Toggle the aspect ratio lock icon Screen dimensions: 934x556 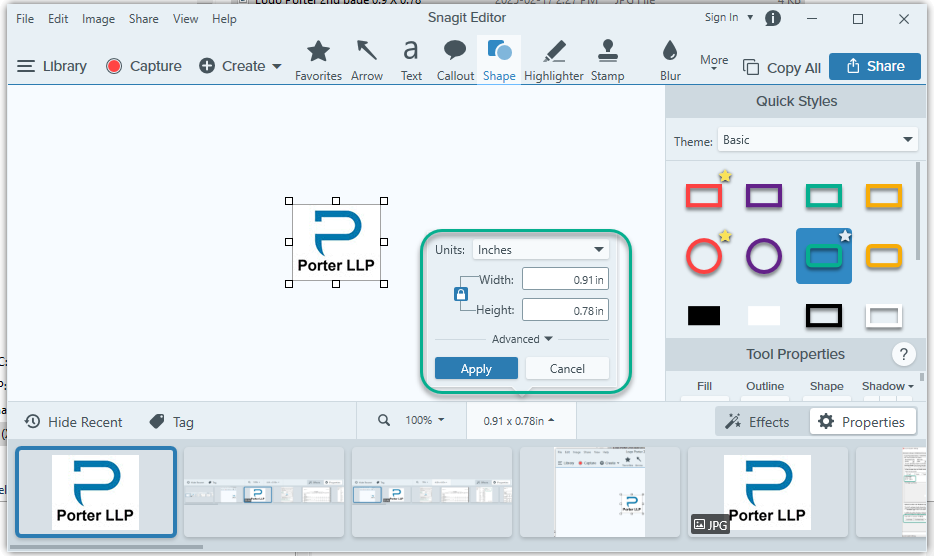coord(460,294)
